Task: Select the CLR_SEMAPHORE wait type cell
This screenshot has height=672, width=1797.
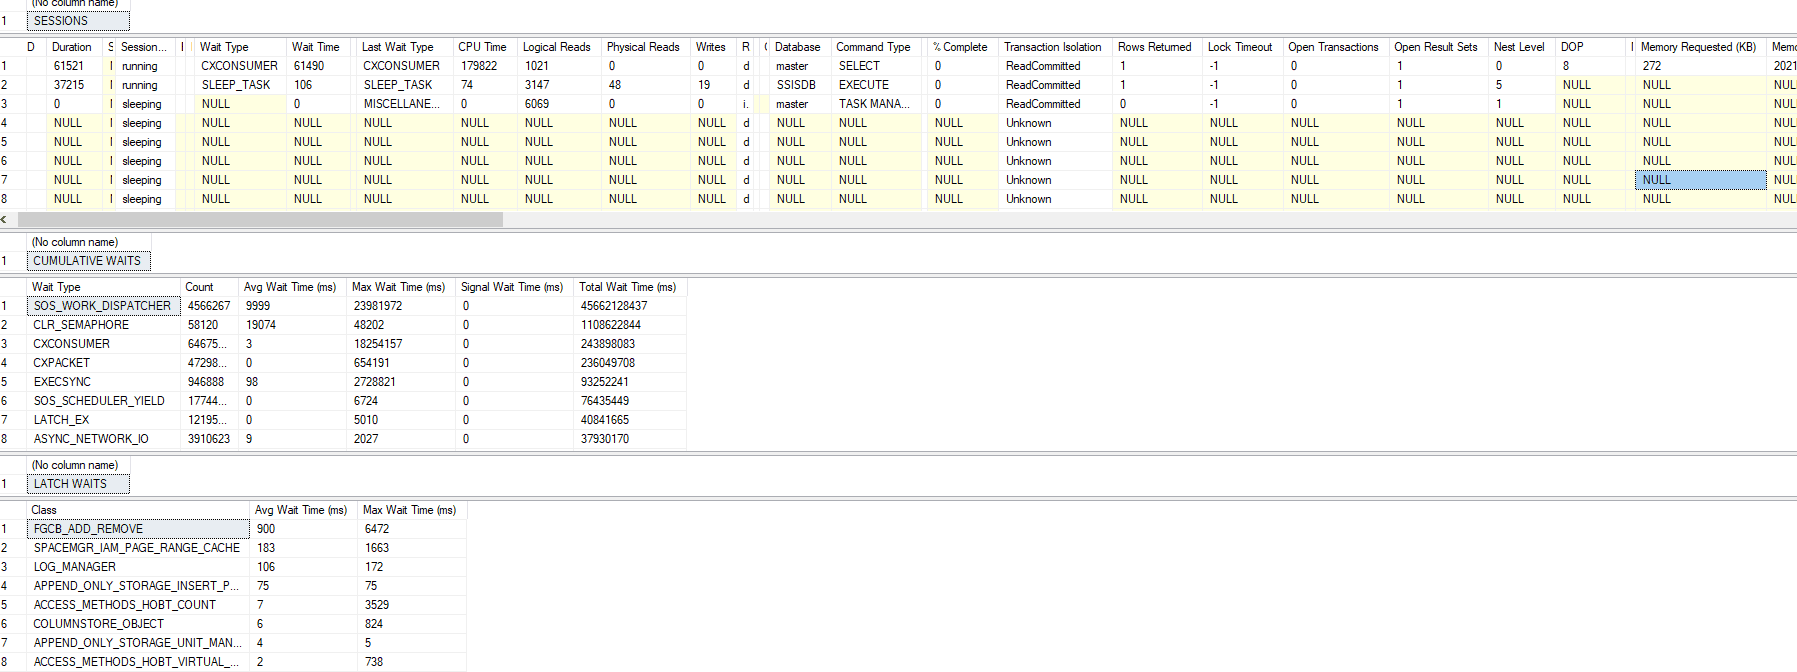Action: point(81,325)
